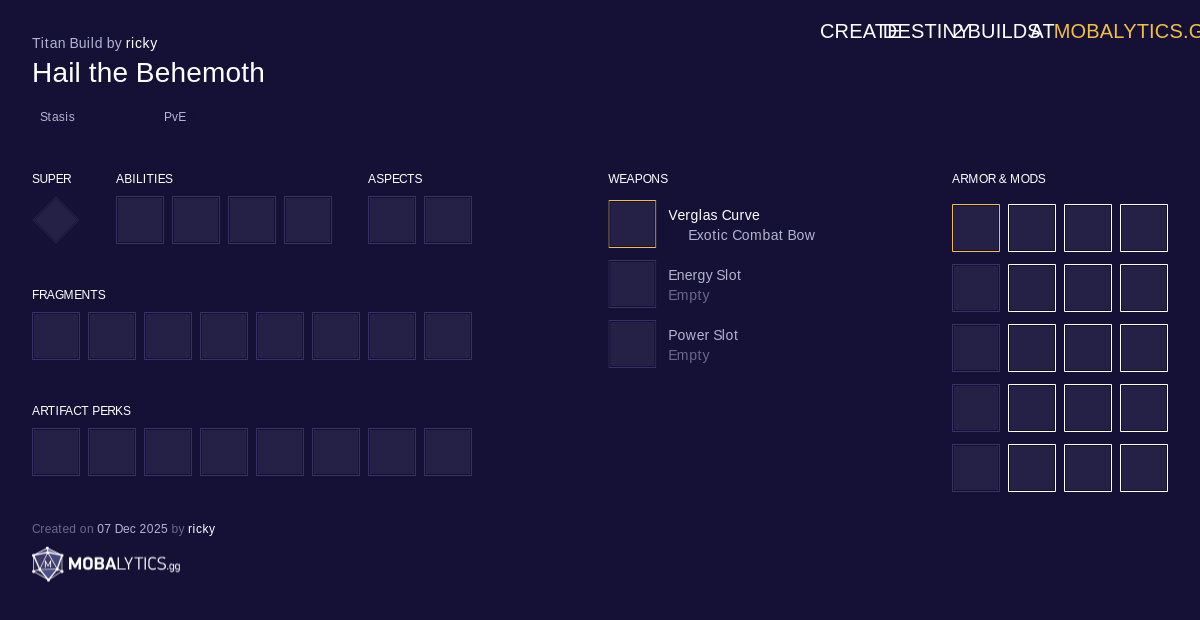Open the empty Energy Slot icon
The width and height of the screenshot is (1200, 620).
632,284
